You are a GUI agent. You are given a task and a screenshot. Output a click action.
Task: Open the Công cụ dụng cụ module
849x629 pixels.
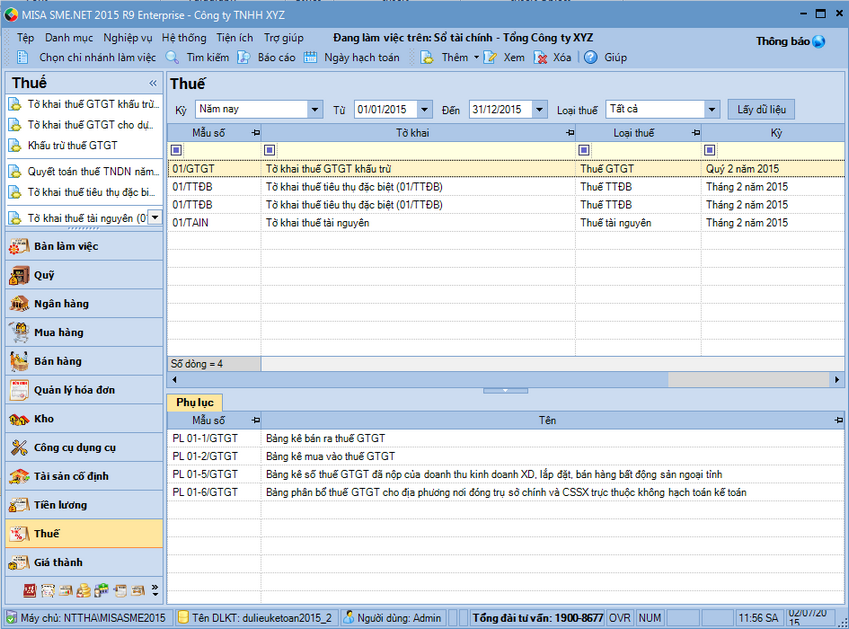click(x=84, y=448)
